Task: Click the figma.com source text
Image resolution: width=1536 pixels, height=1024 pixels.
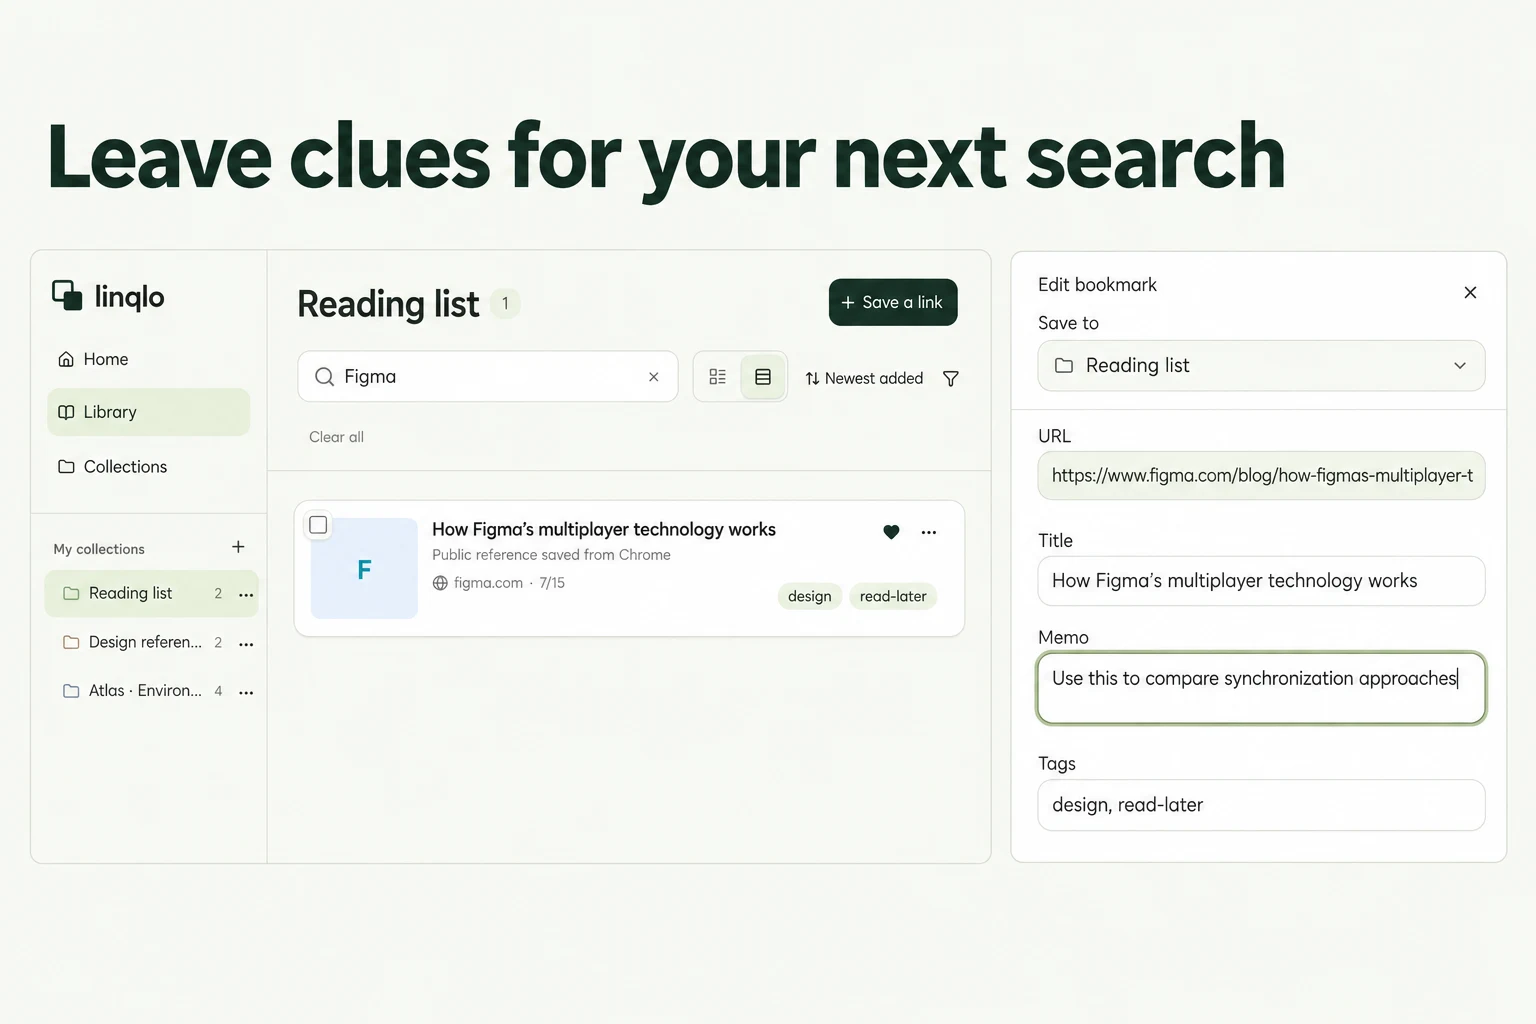Action: click(x=488, y=583)
